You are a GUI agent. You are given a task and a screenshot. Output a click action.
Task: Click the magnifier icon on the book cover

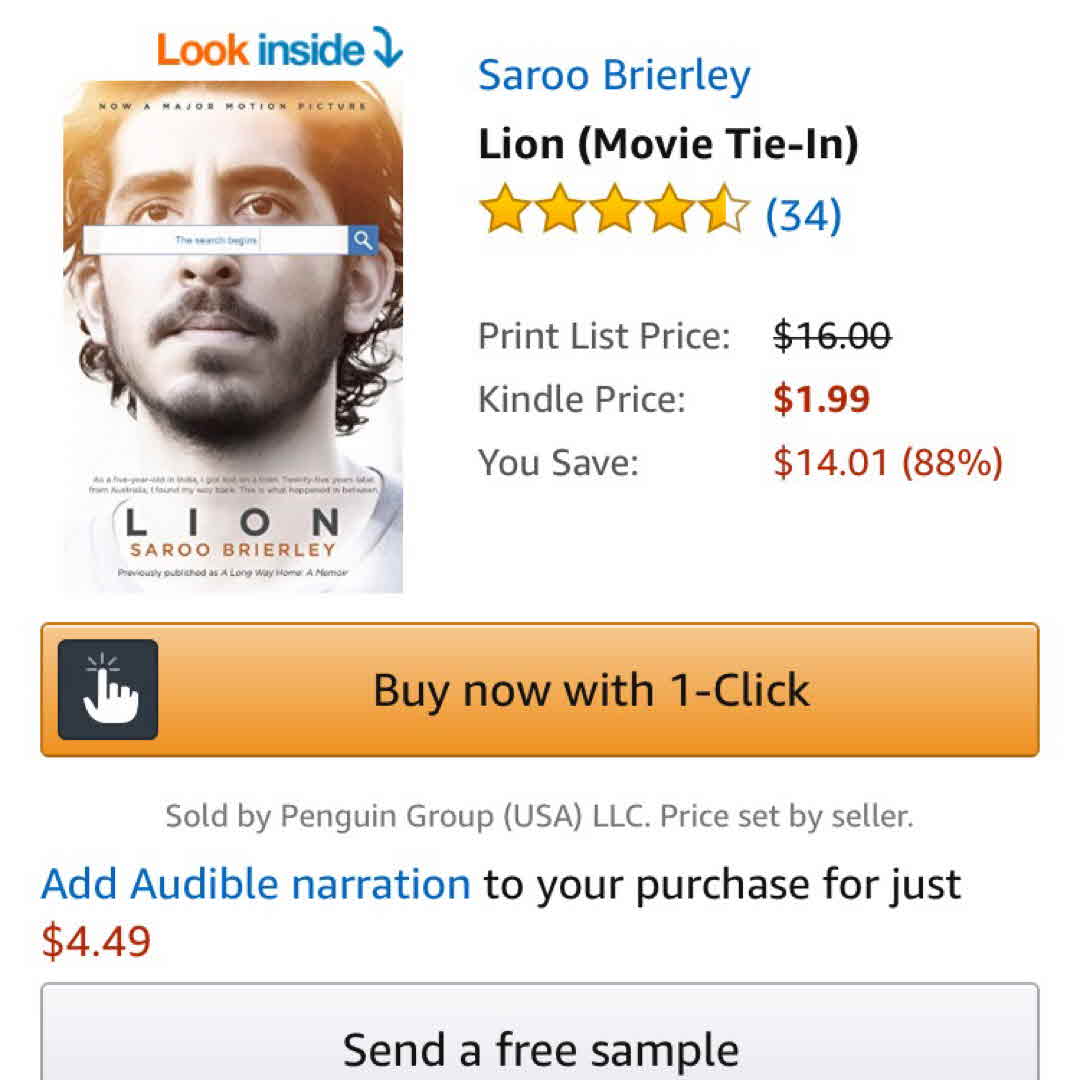click(363, 240)
